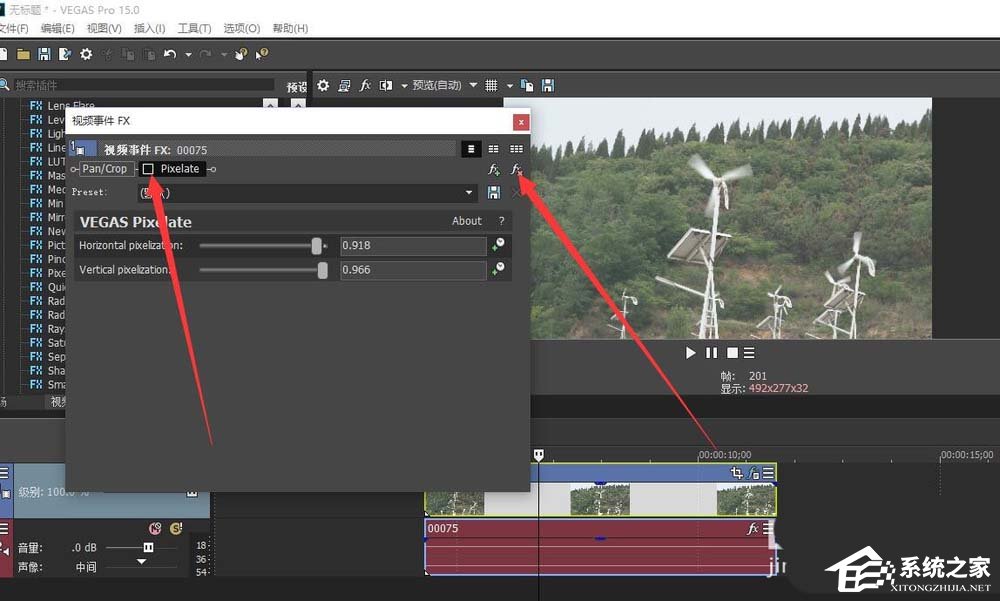Image resolution: width=1000 pixels, height=601 pixels.
Task: Open the 工具(T) menu
Action: [x=194, y=28]
